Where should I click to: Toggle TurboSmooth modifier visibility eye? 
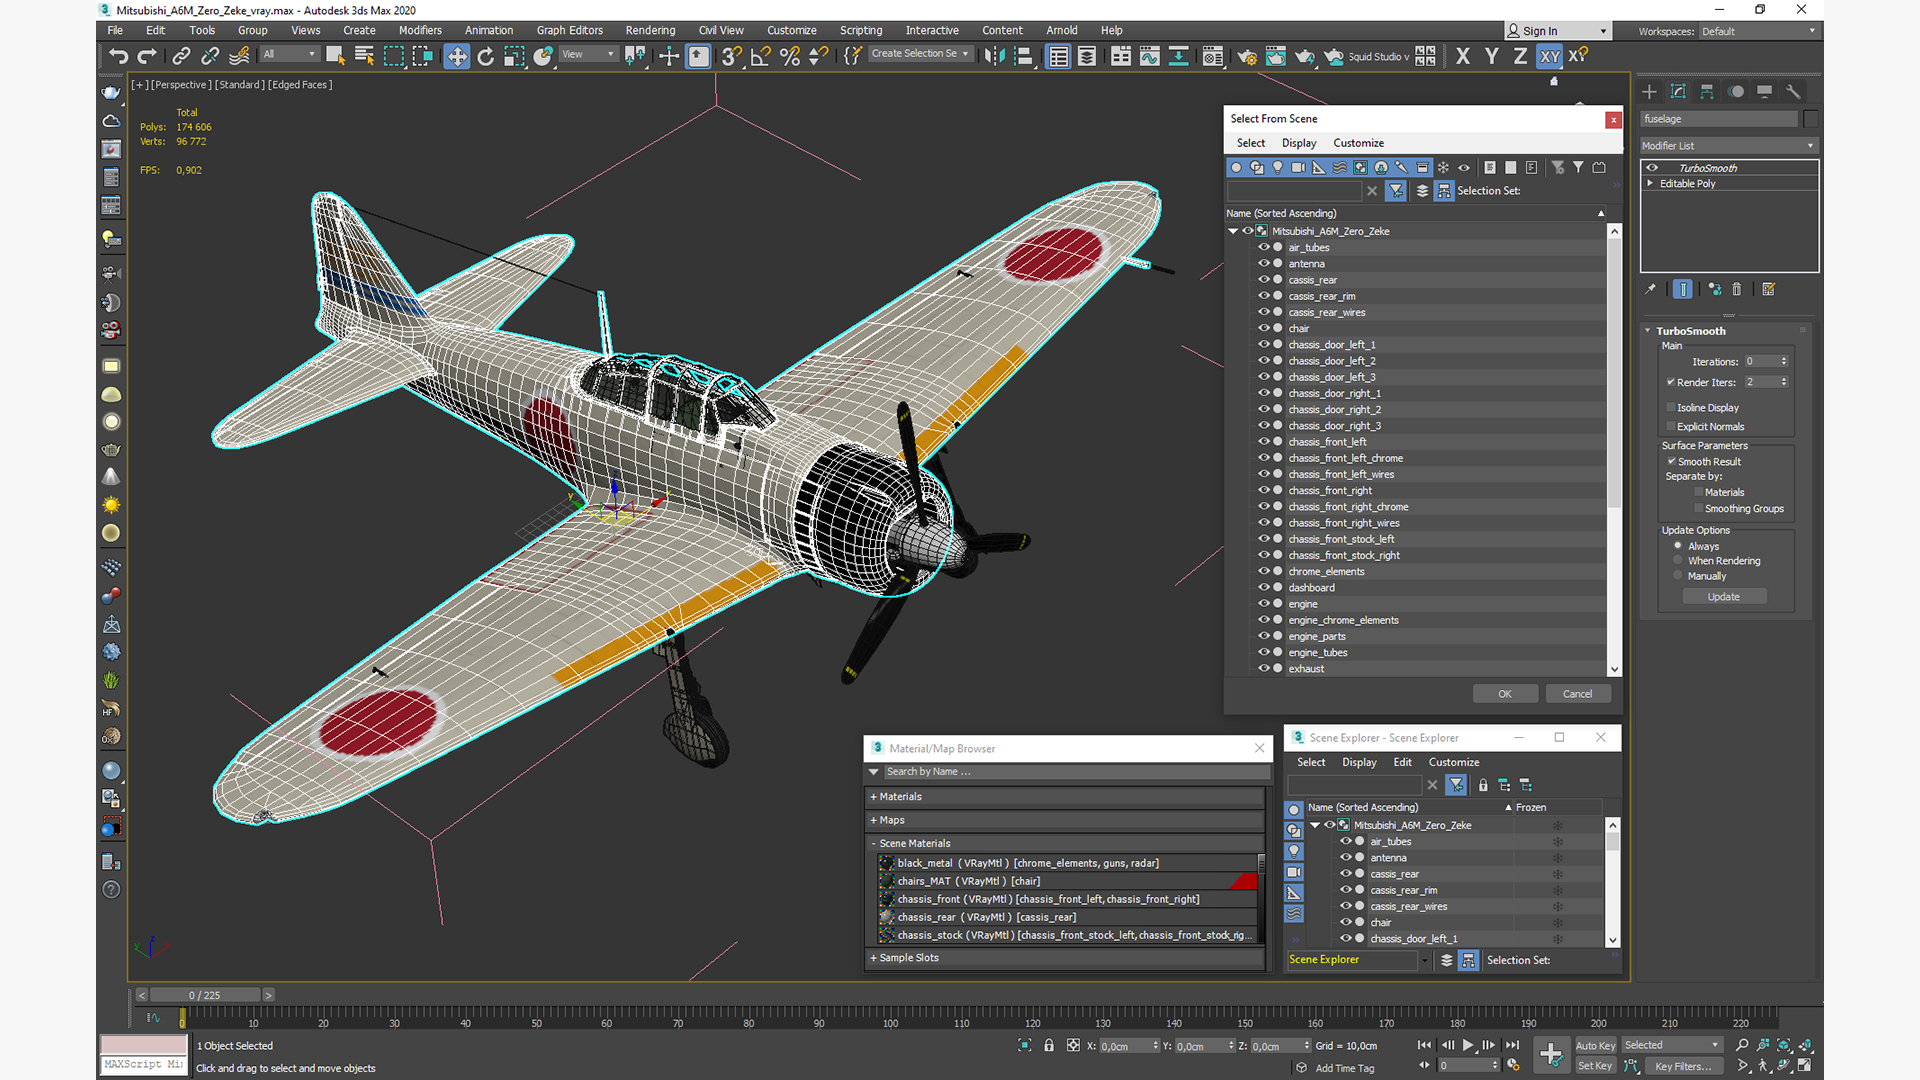pos(1652,168)
